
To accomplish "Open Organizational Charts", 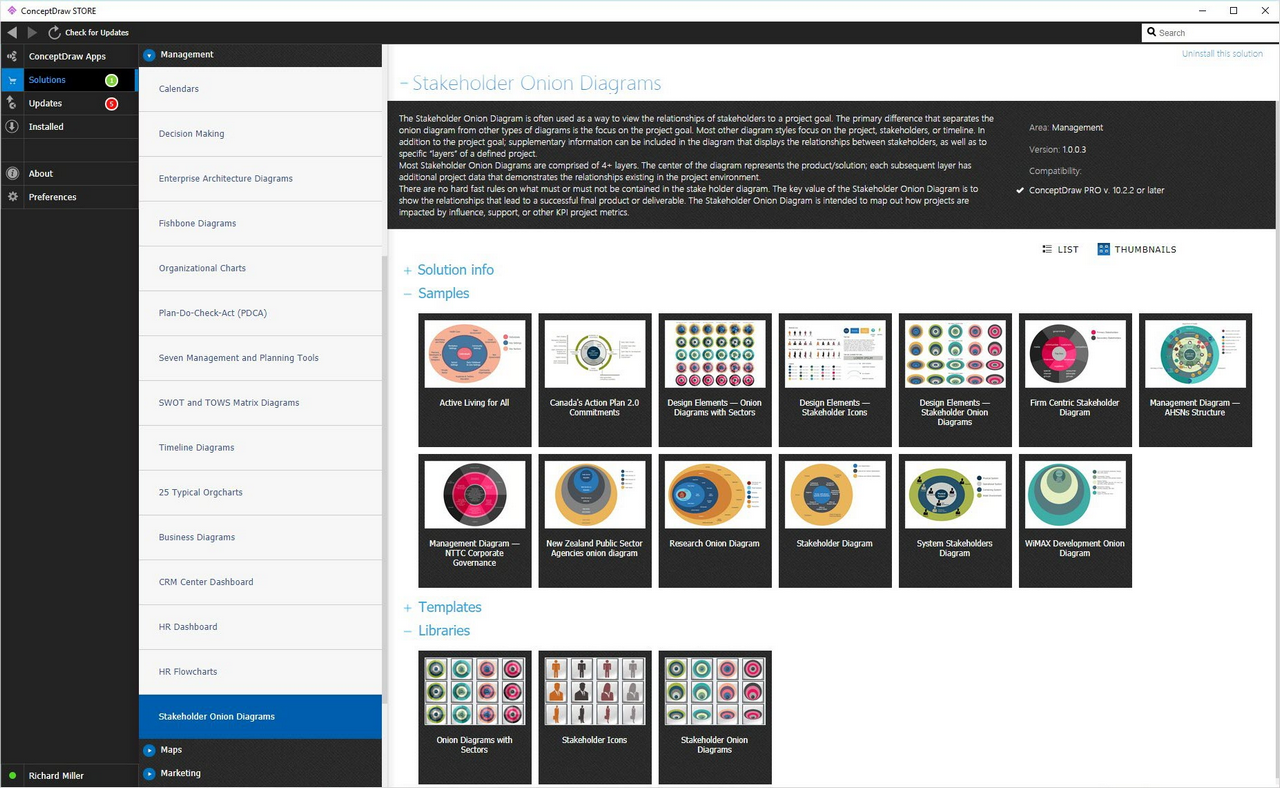I will pyautogui.click(x=260, y=269).
